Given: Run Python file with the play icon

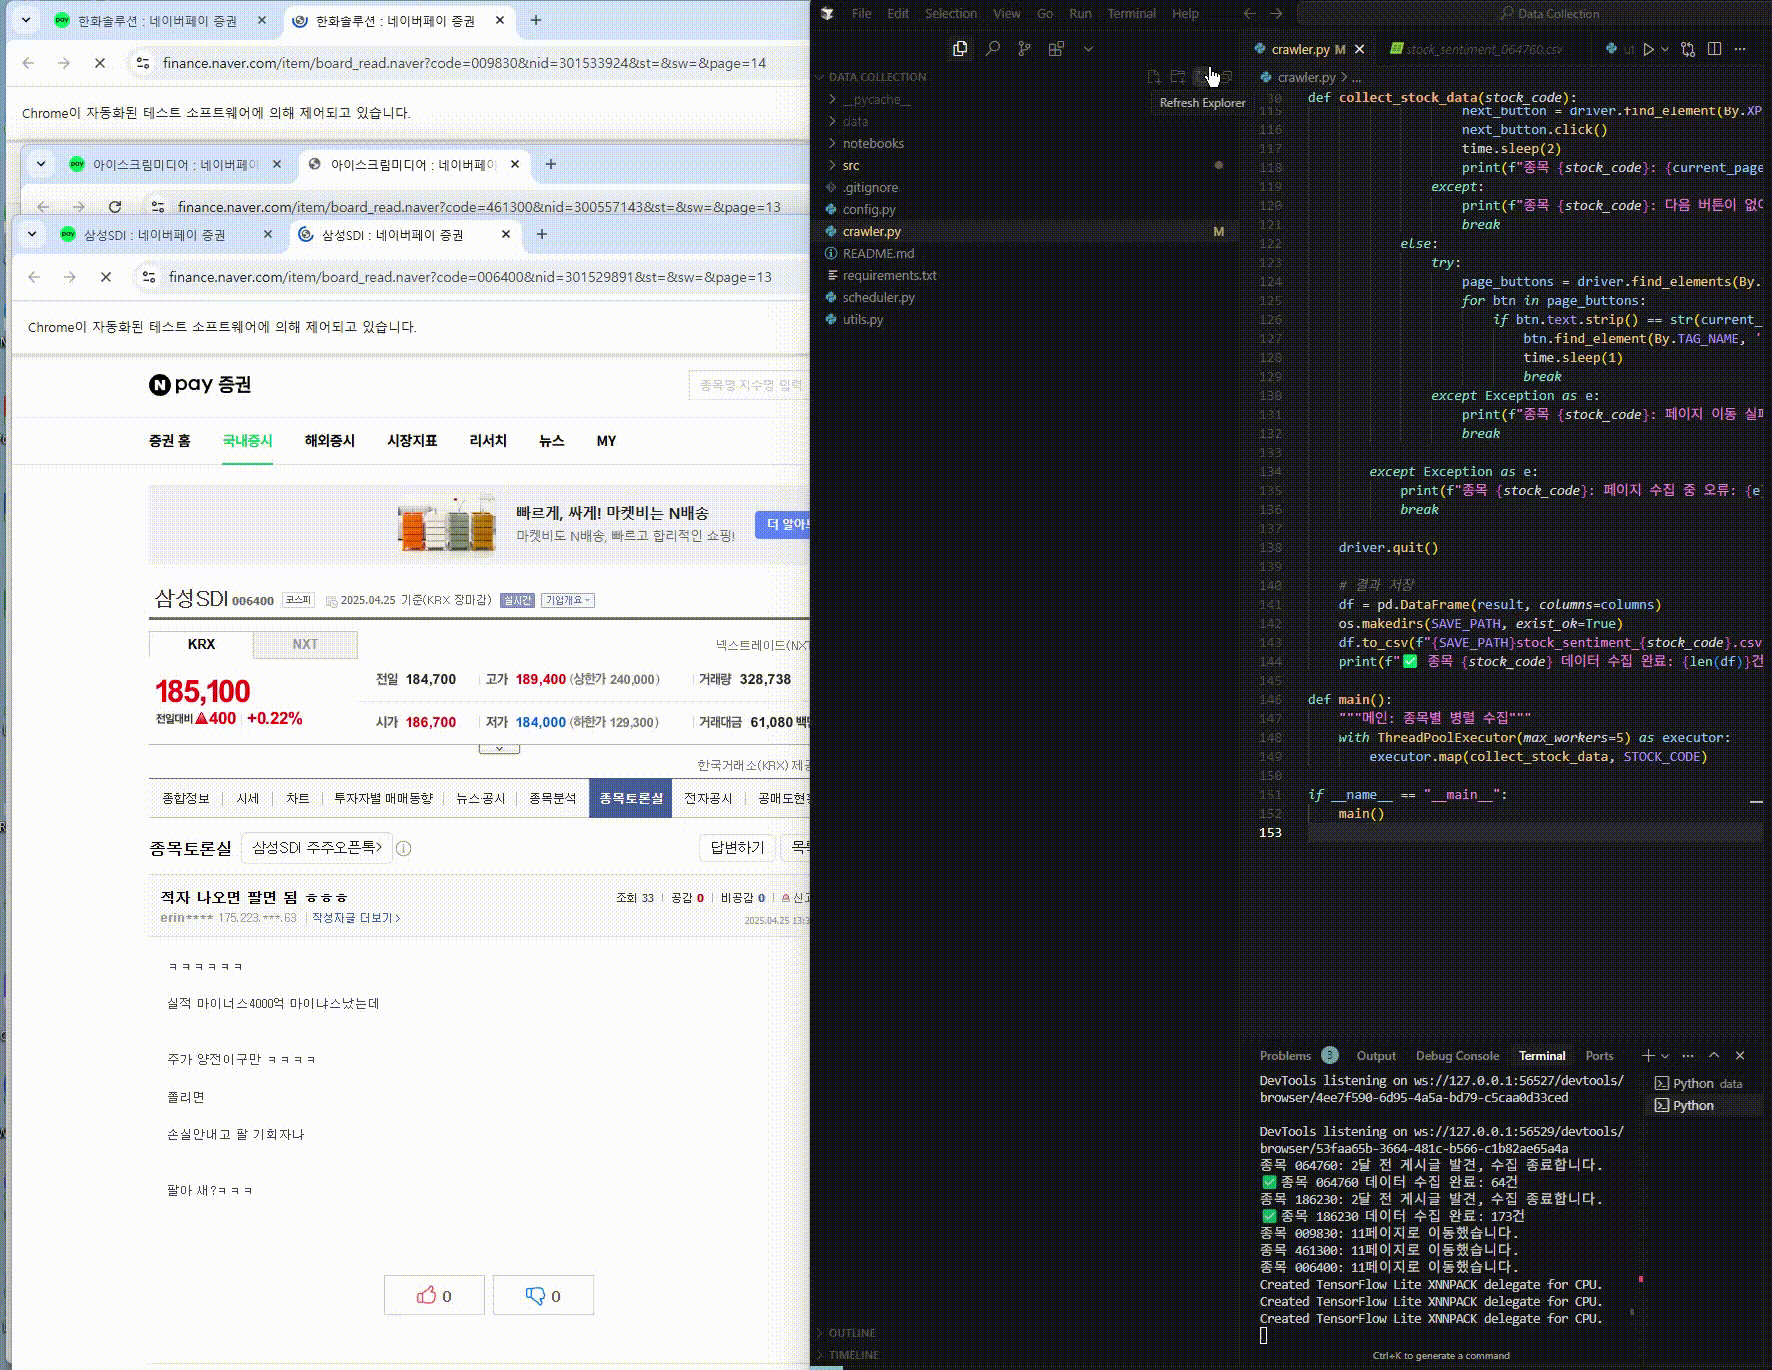Looking at the screenshot, I should pos(1648,48).
